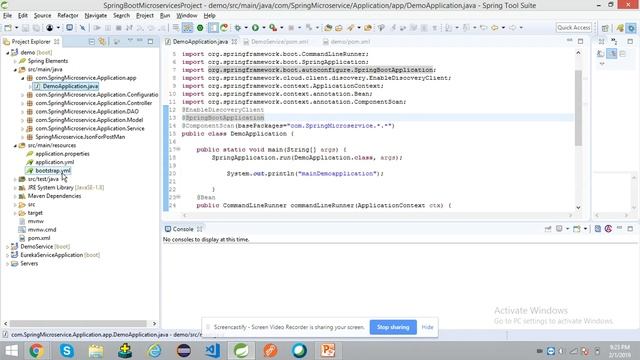Open the Run button dropdown arrow
Screen dimensions: 640x360
[263, 28]
